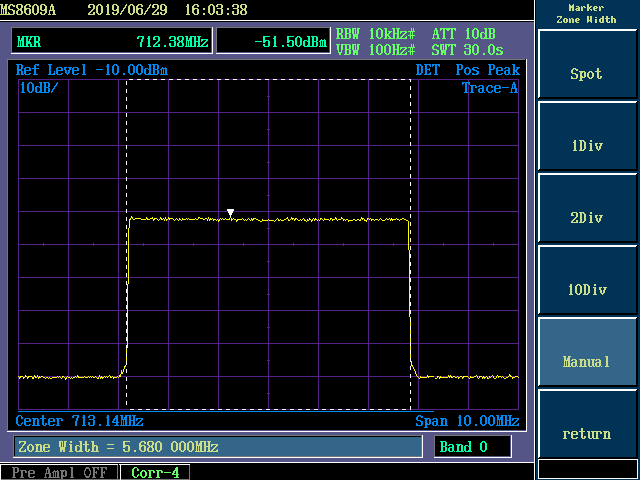Choose the 1Div zone width softkey

587,136
